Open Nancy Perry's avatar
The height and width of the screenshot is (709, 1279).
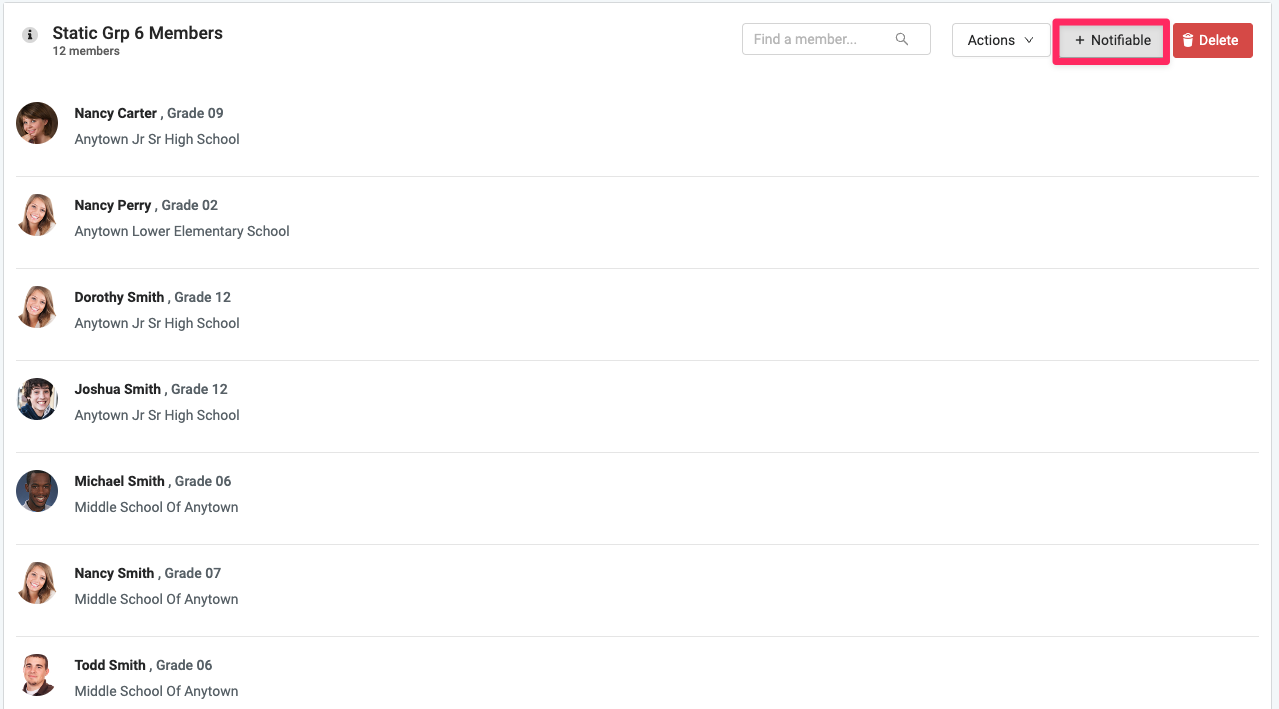[x=37, y=215]
